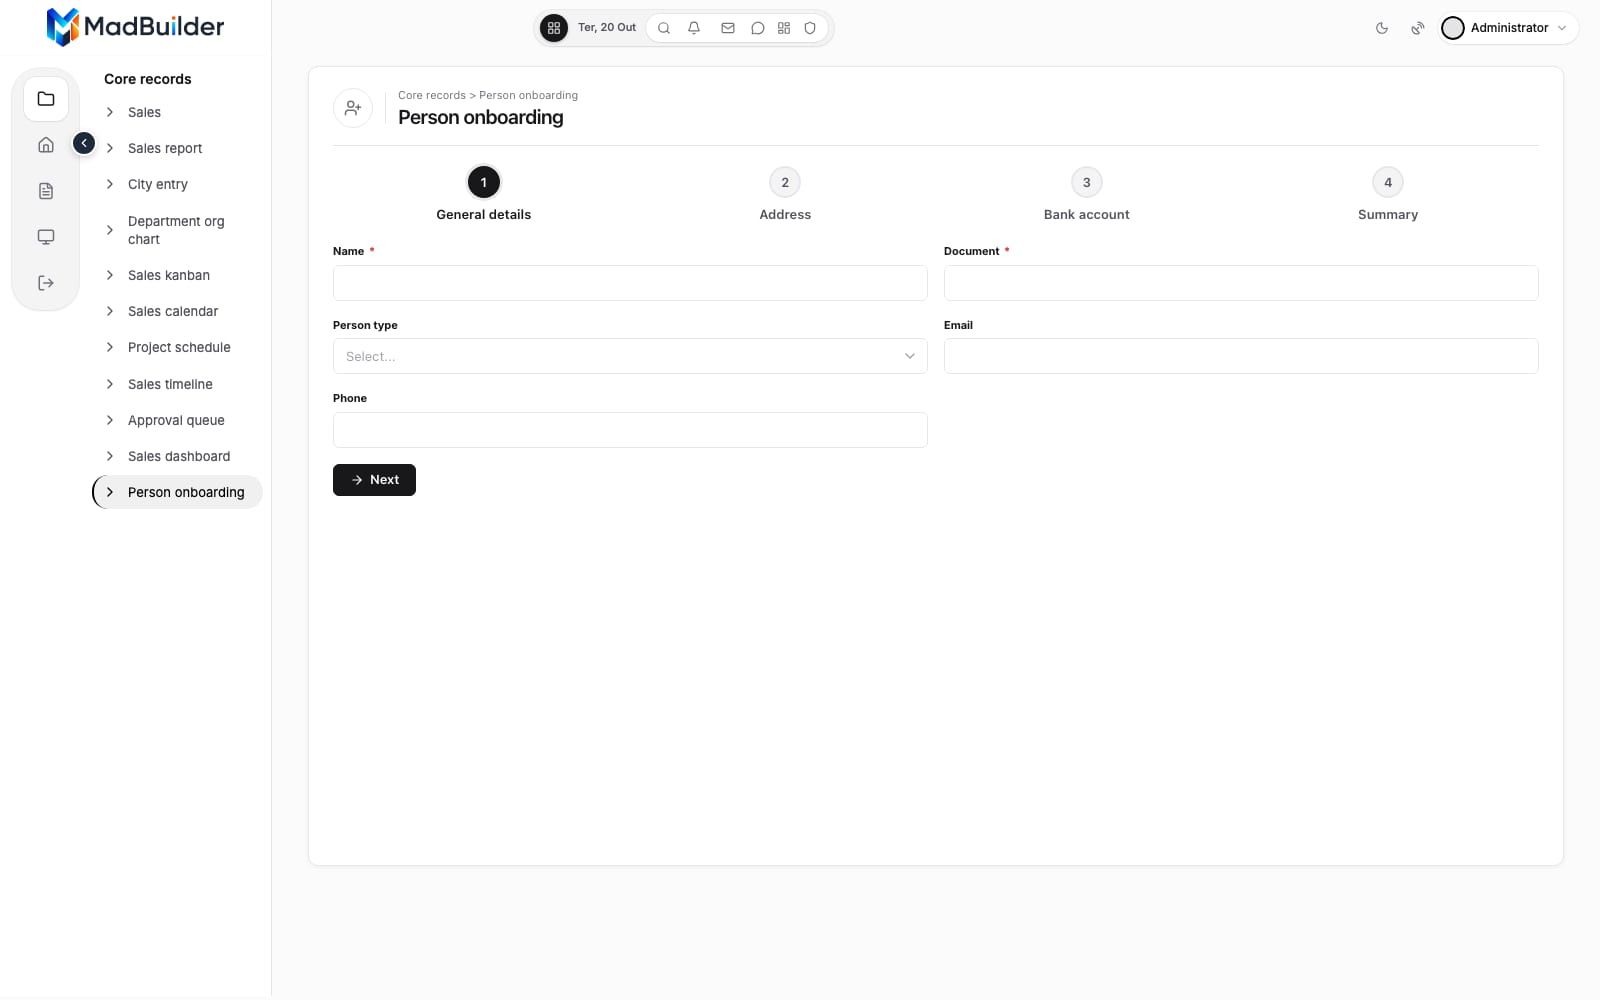Viewport: 1600px width, 1000px height.
Task: Open notifications bell
Action: click(694, 28)
